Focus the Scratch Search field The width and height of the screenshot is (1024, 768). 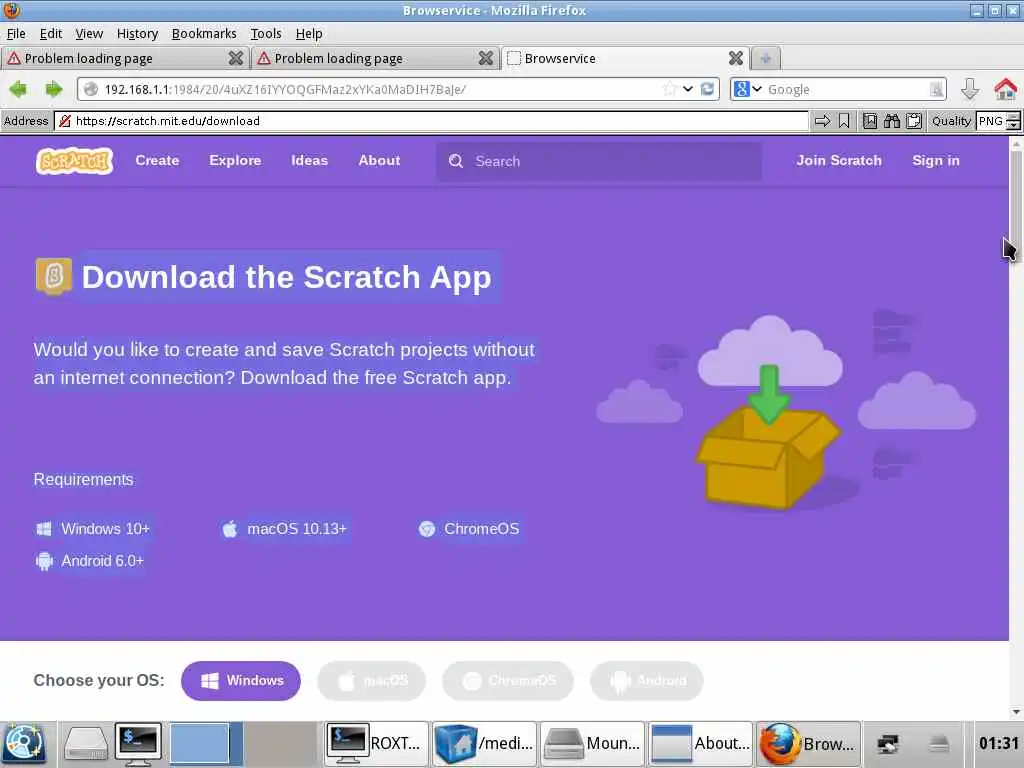coord(599,161)
